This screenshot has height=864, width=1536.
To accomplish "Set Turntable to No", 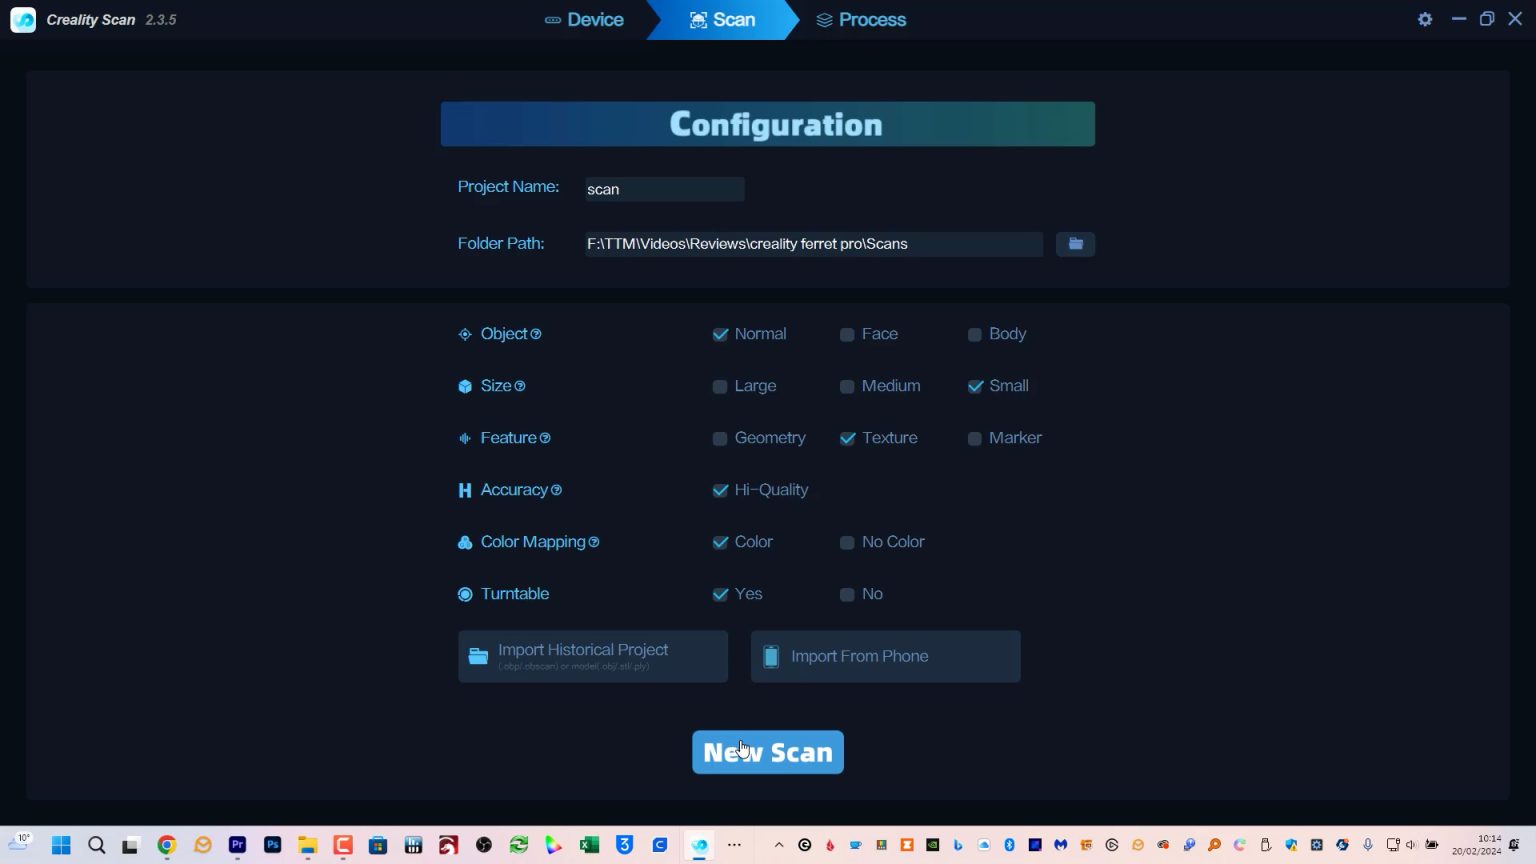I will [x=847, y=594].
